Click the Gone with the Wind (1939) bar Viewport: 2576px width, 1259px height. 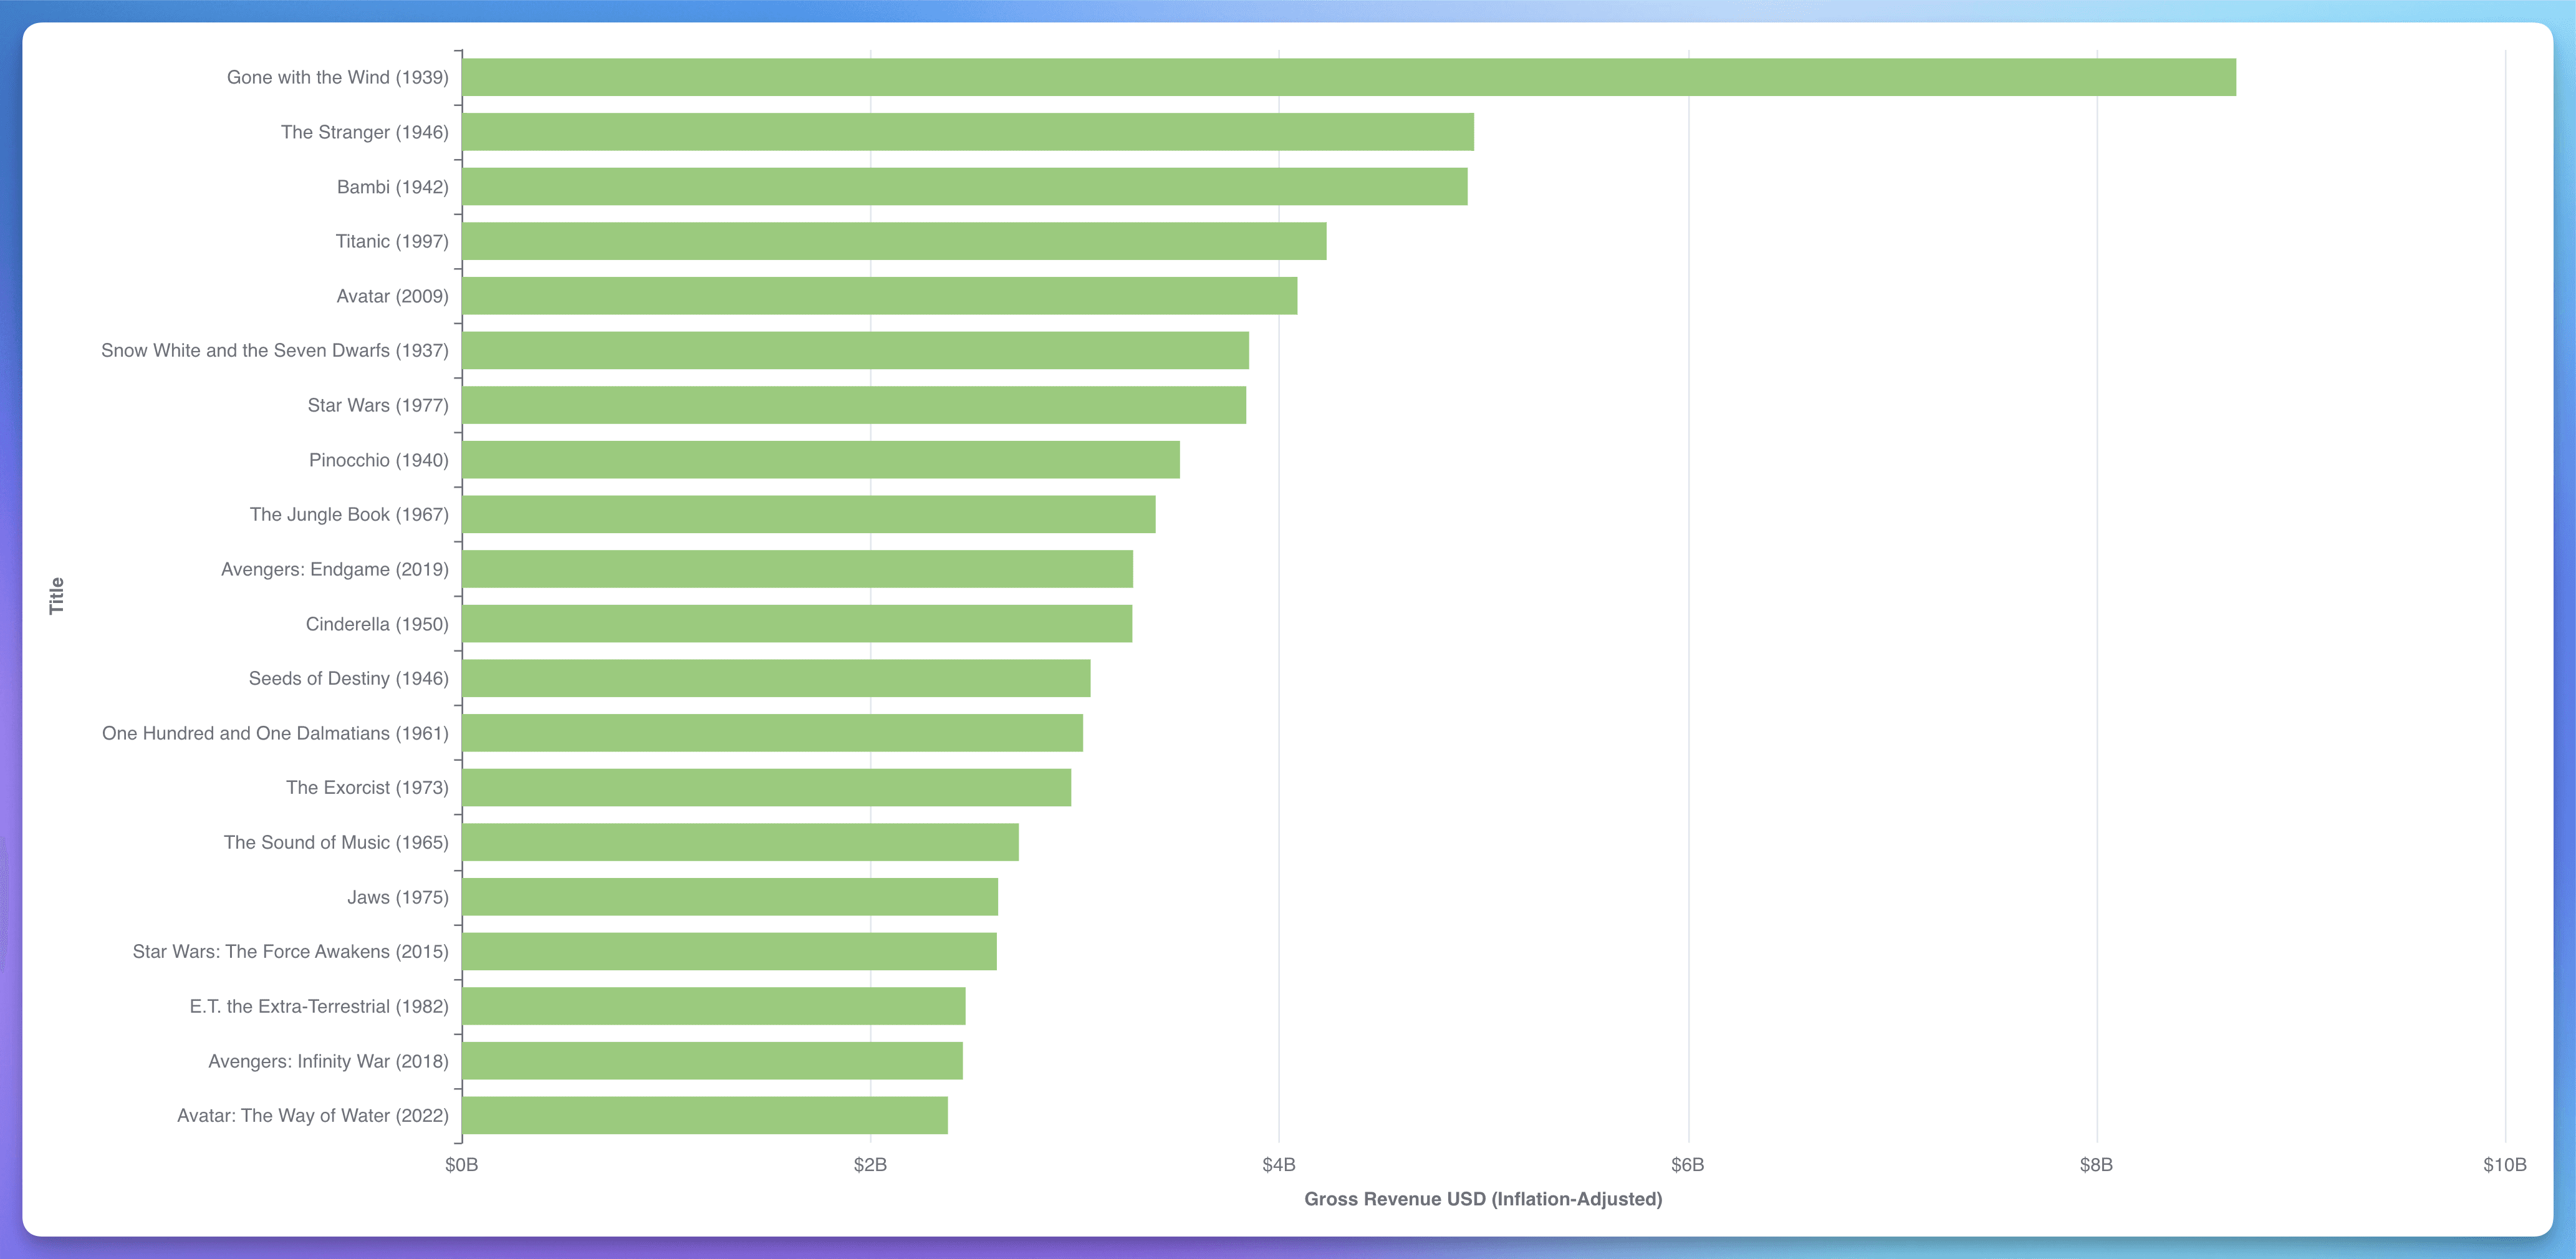[x=1349, y=77]
